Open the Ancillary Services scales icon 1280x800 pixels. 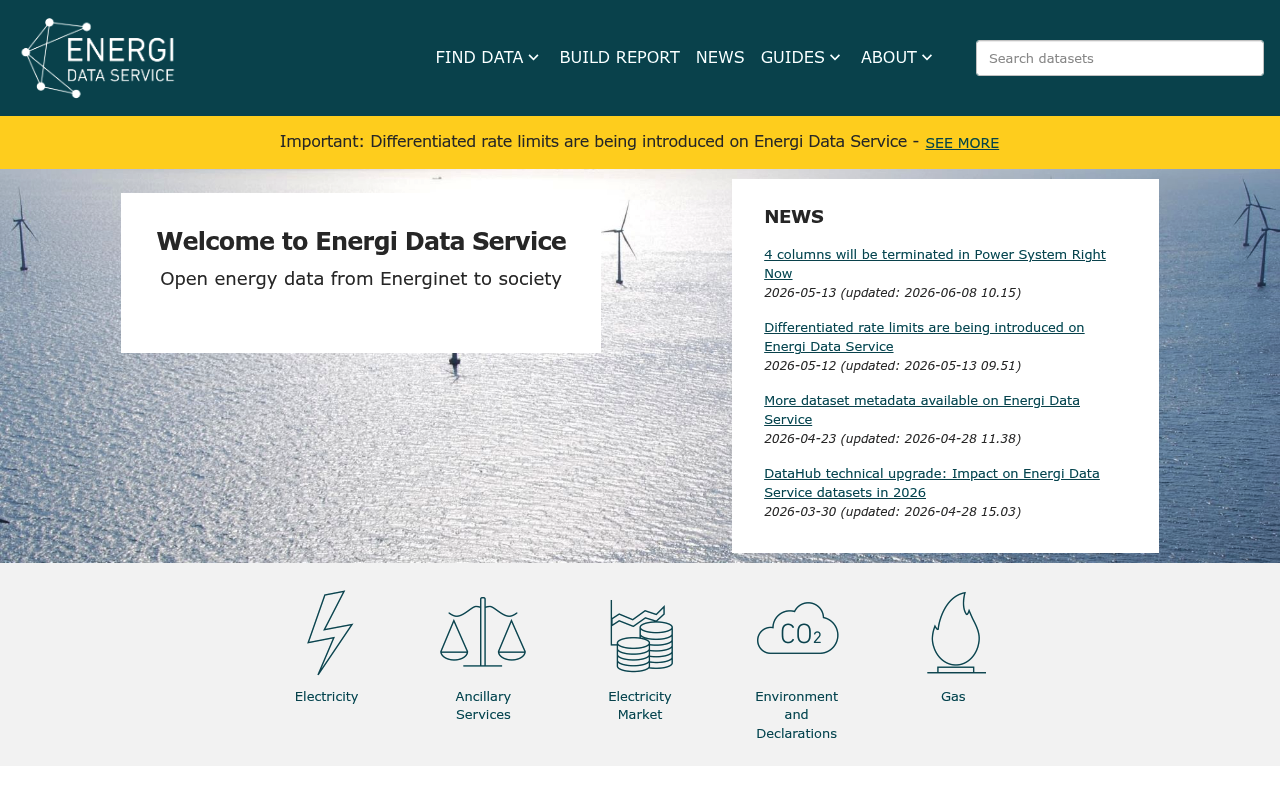tap(483, 632)
